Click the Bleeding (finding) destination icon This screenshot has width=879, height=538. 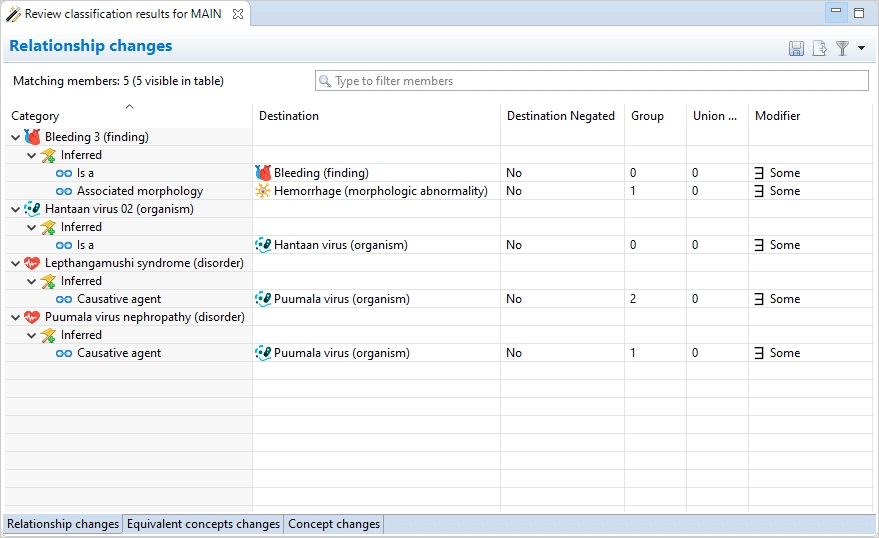264,173
